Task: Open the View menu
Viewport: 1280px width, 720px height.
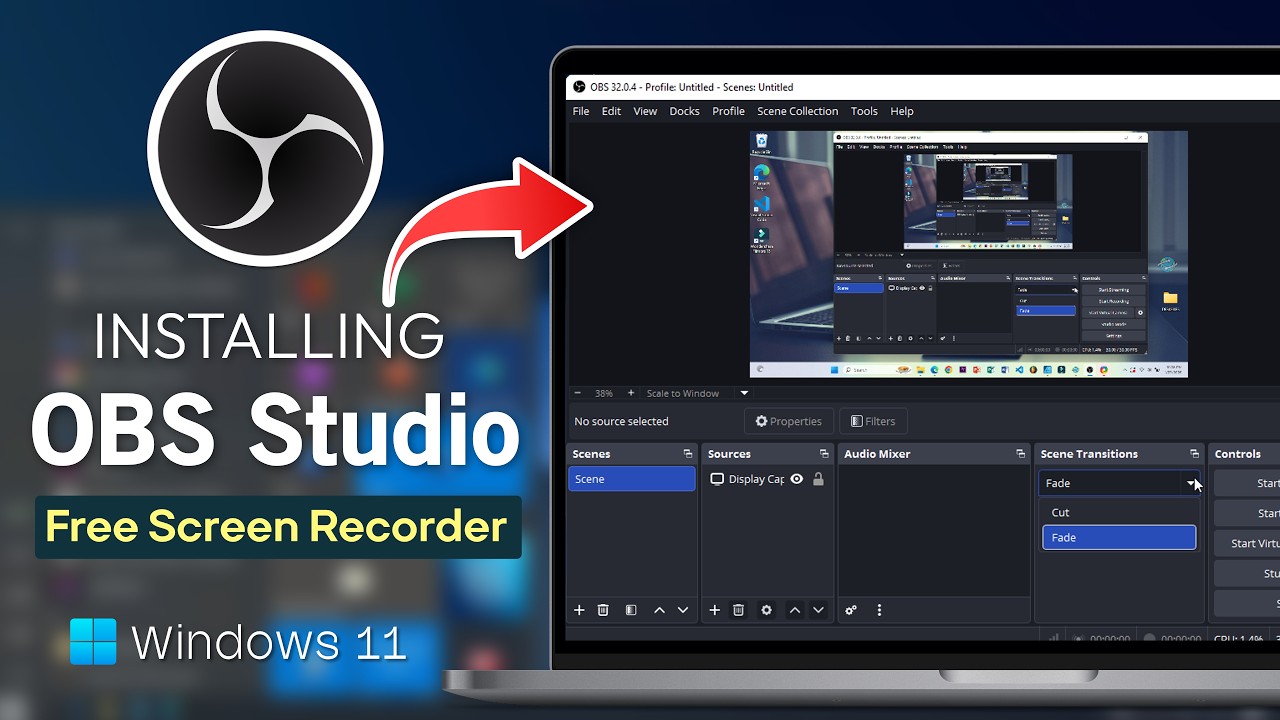Action: [x=645, y=111]
